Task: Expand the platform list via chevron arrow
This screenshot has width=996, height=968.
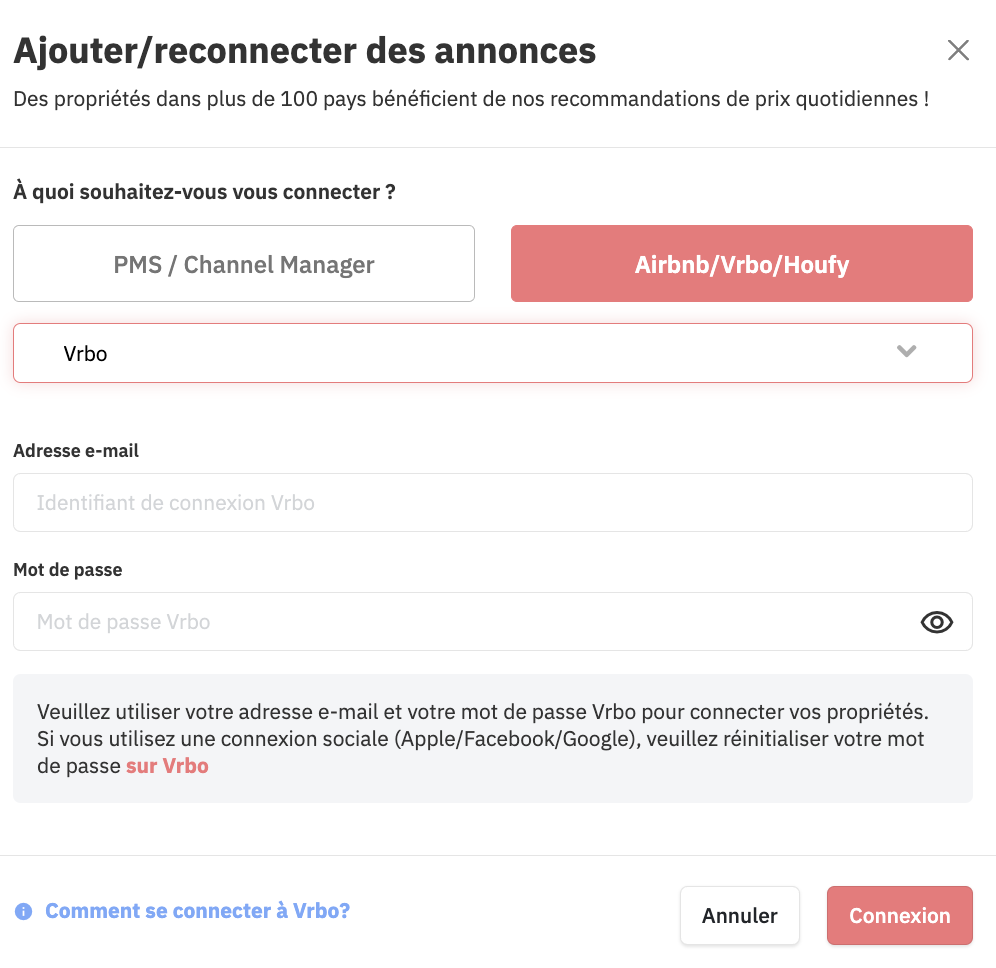Action: tap(906, 351)
